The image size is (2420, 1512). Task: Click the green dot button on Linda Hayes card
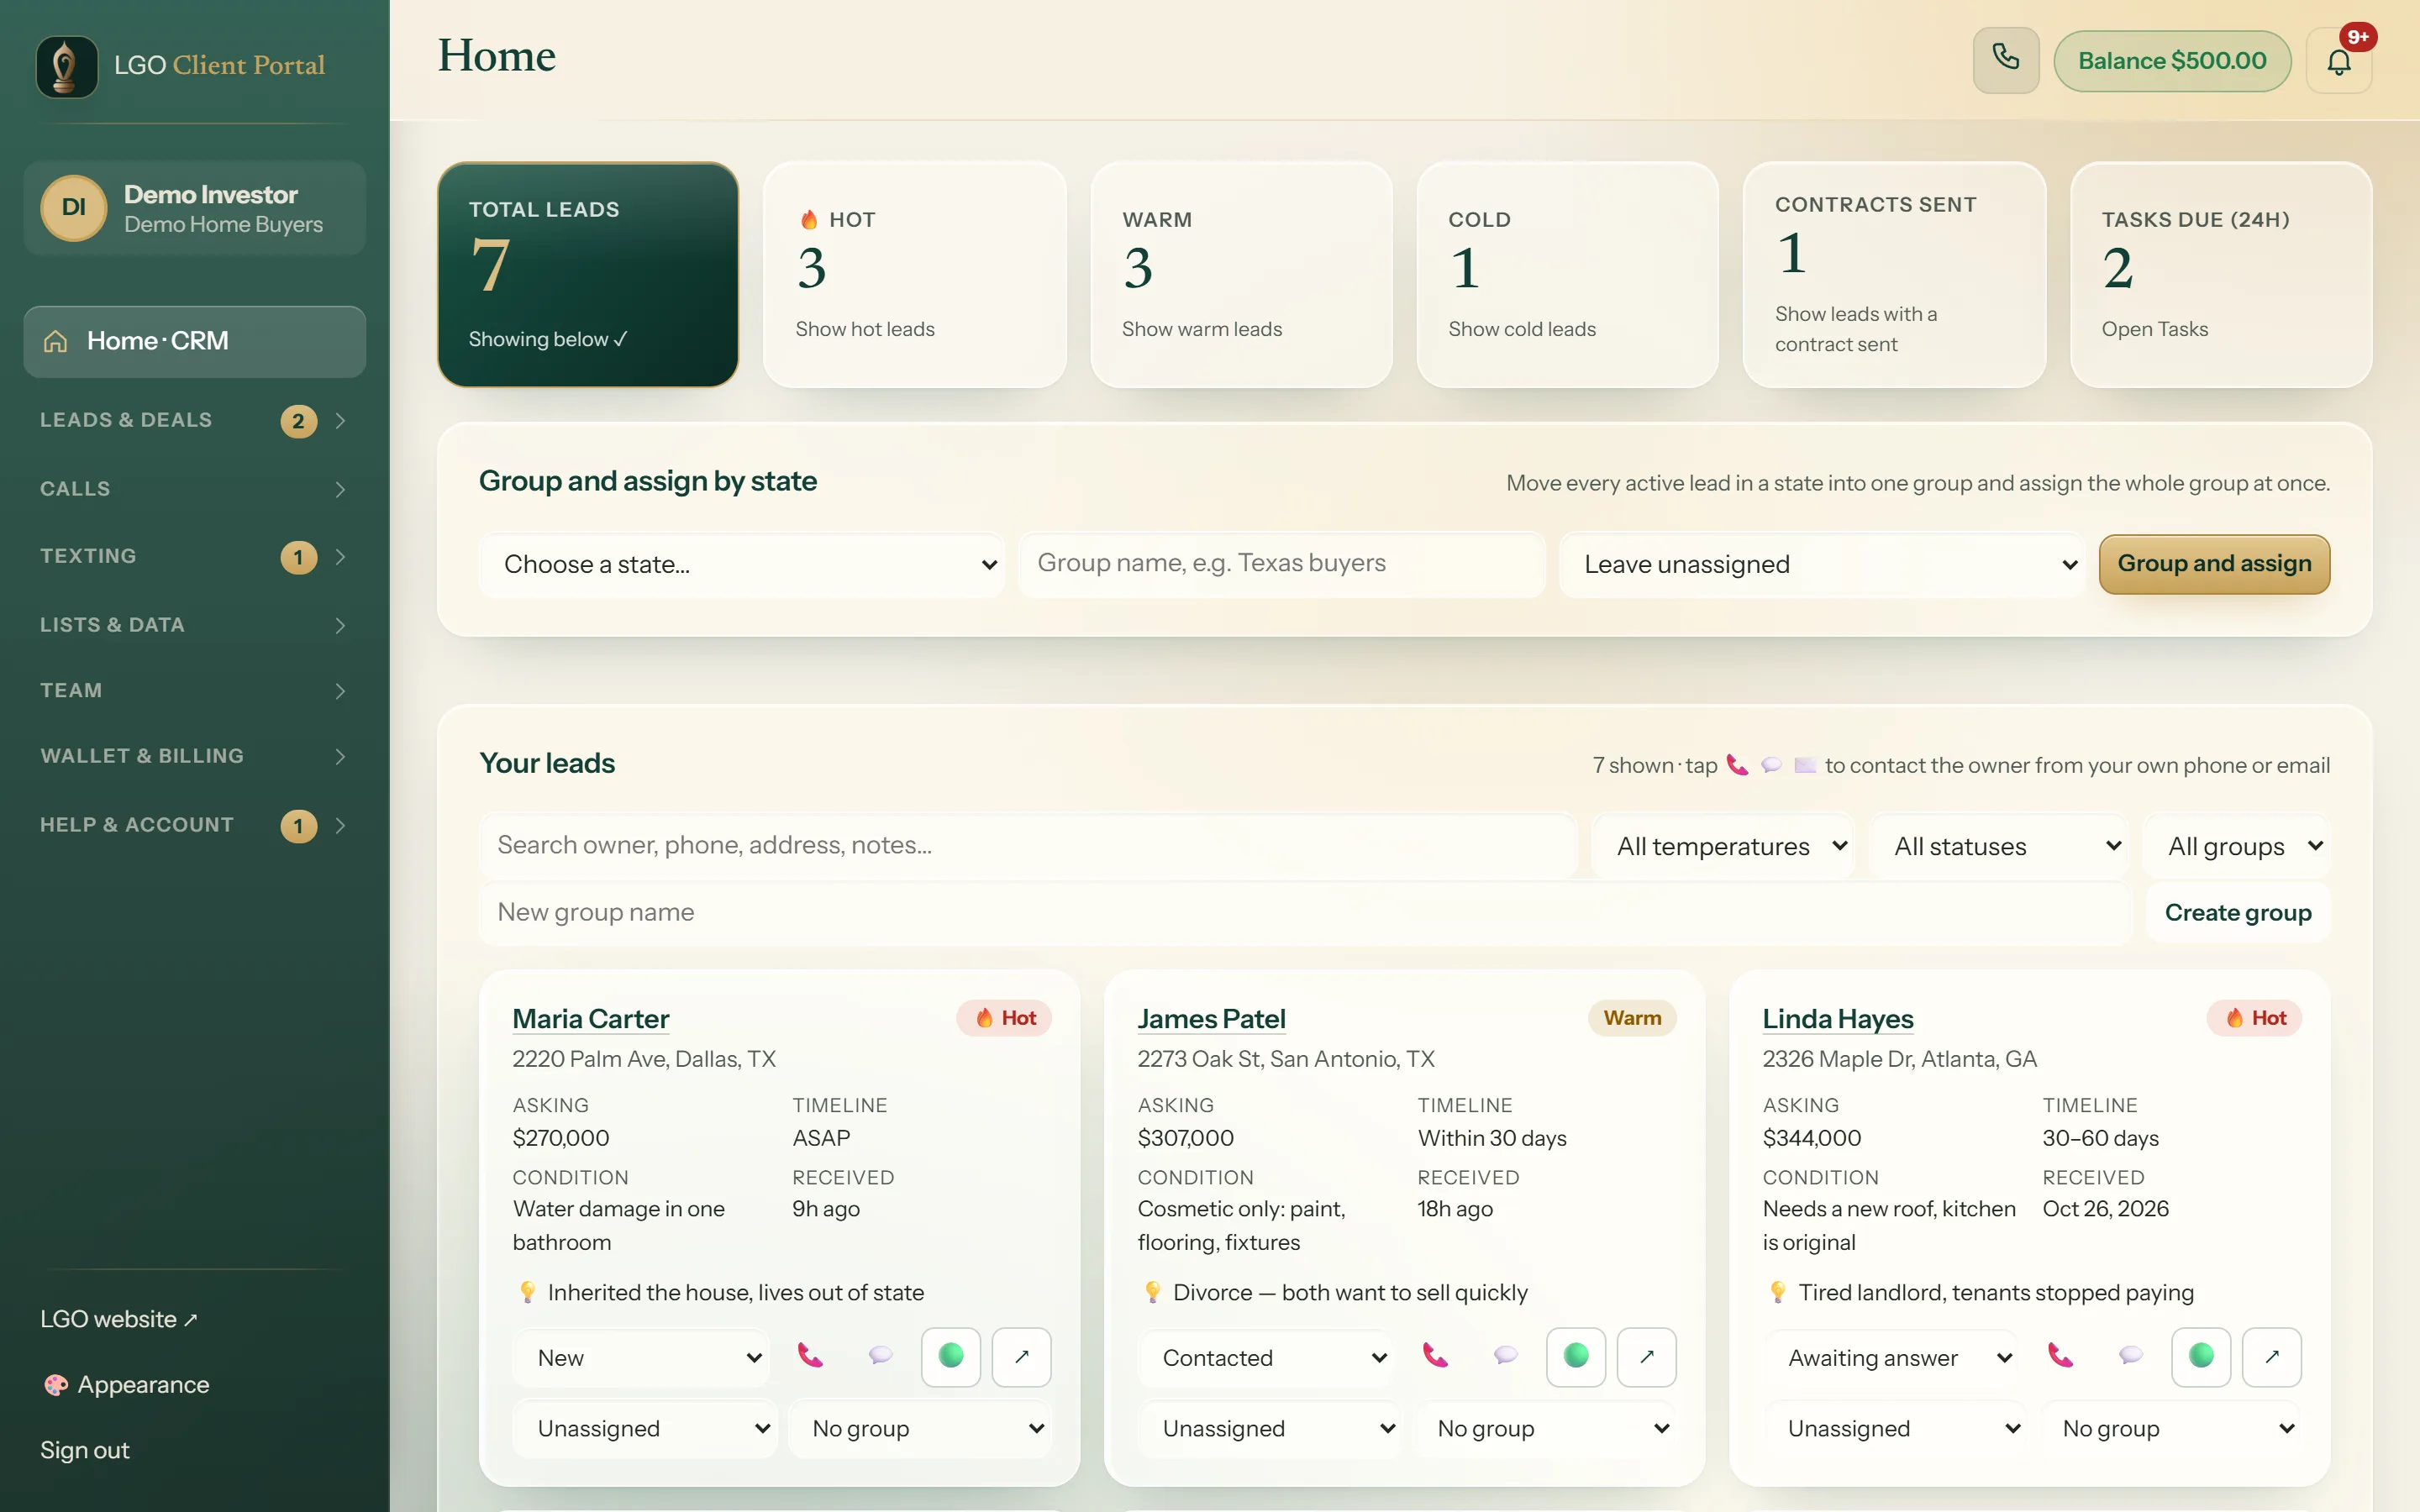click(x=2201, y=1357)
